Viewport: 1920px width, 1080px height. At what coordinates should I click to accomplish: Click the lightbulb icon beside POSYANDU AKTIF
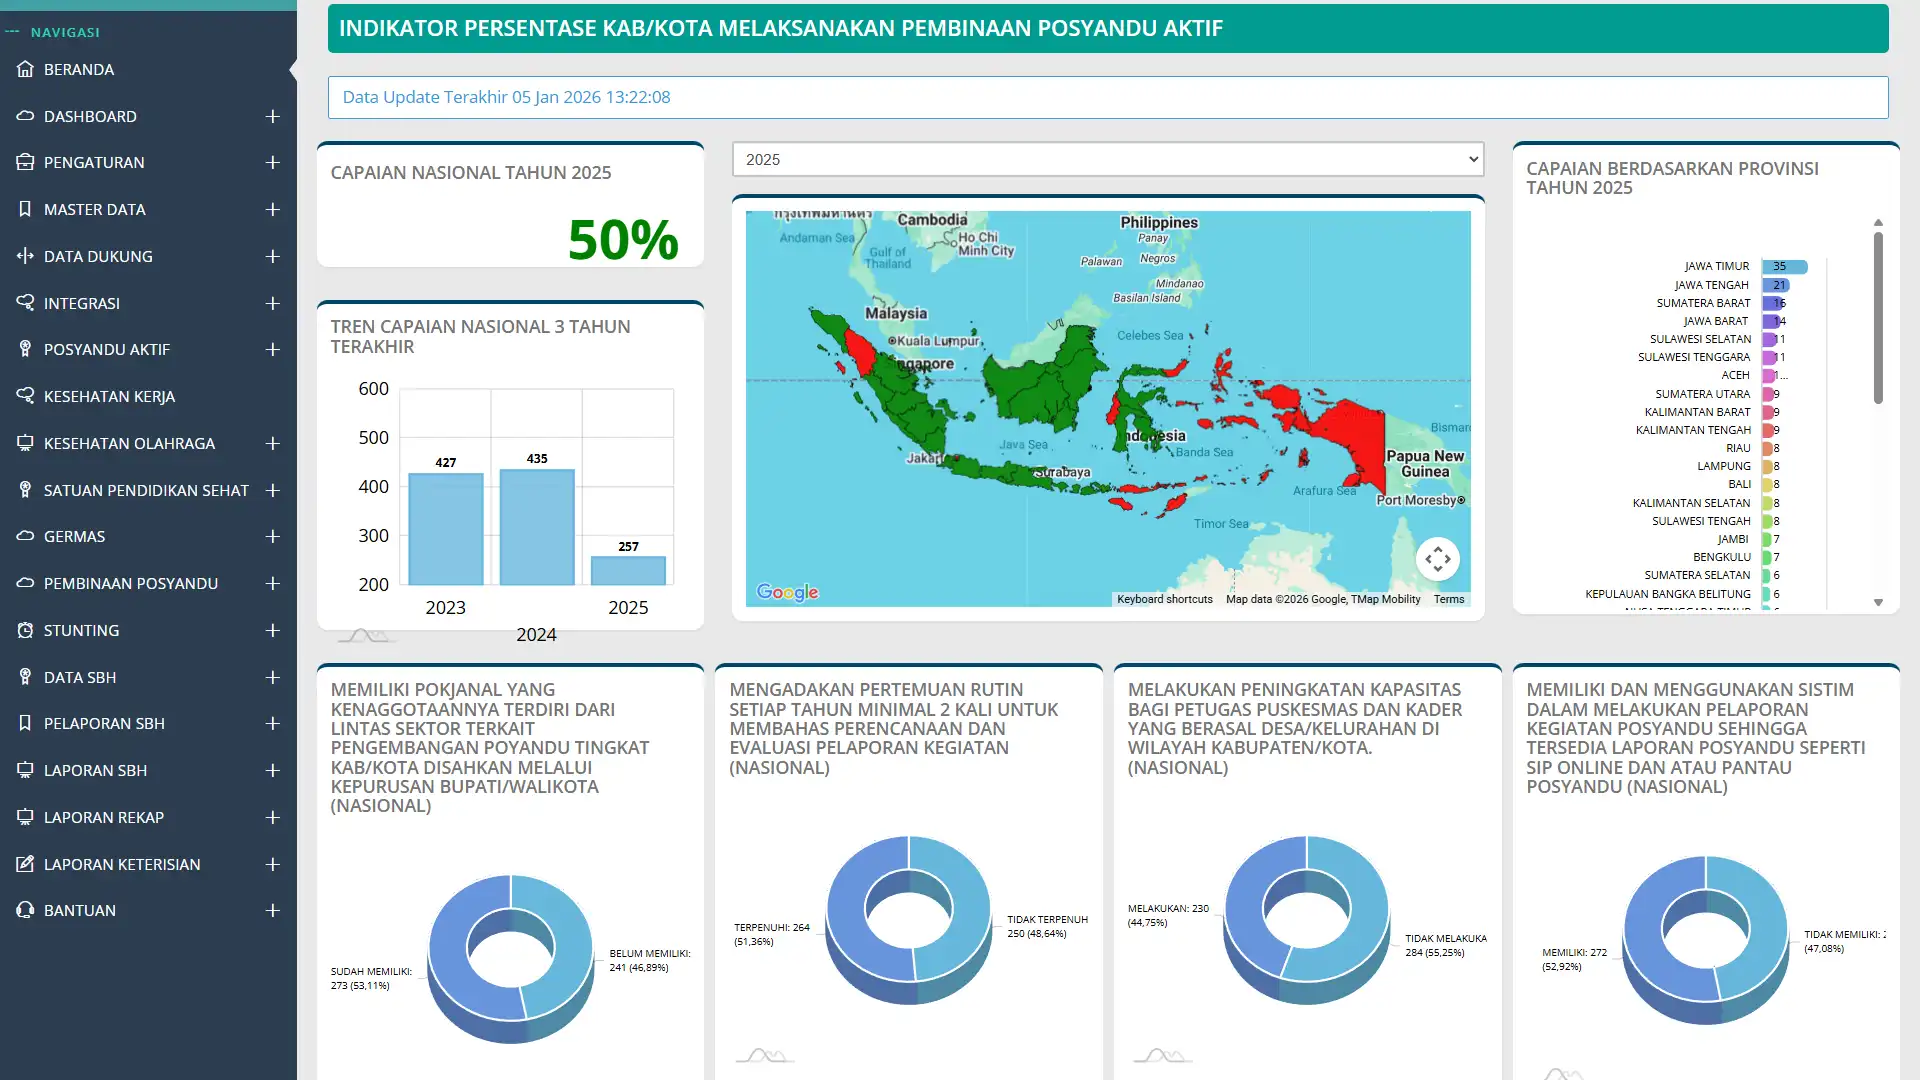[25, 349]
